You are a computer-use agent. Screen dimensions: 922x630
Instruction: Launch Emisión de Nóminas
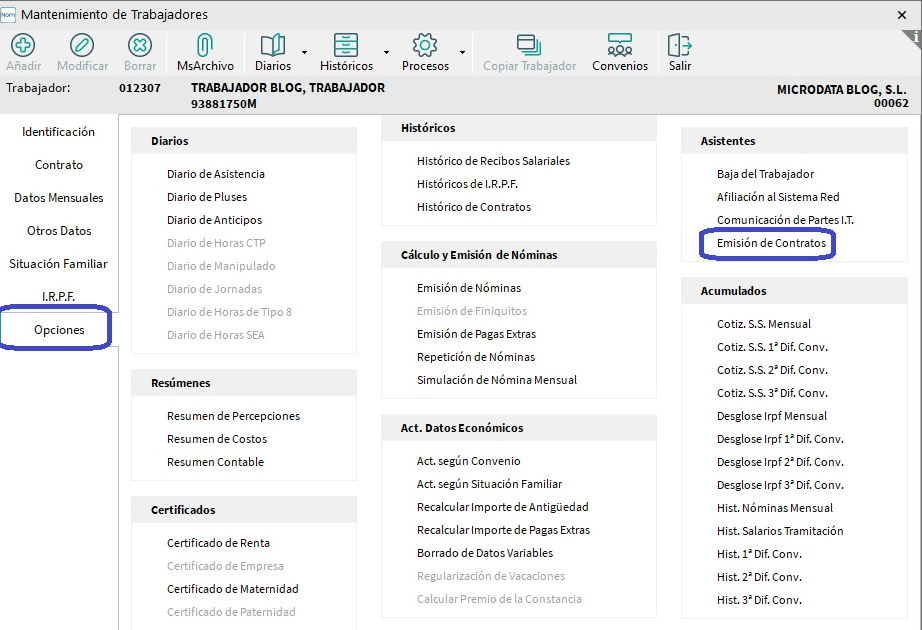click(x=469, y=288)
